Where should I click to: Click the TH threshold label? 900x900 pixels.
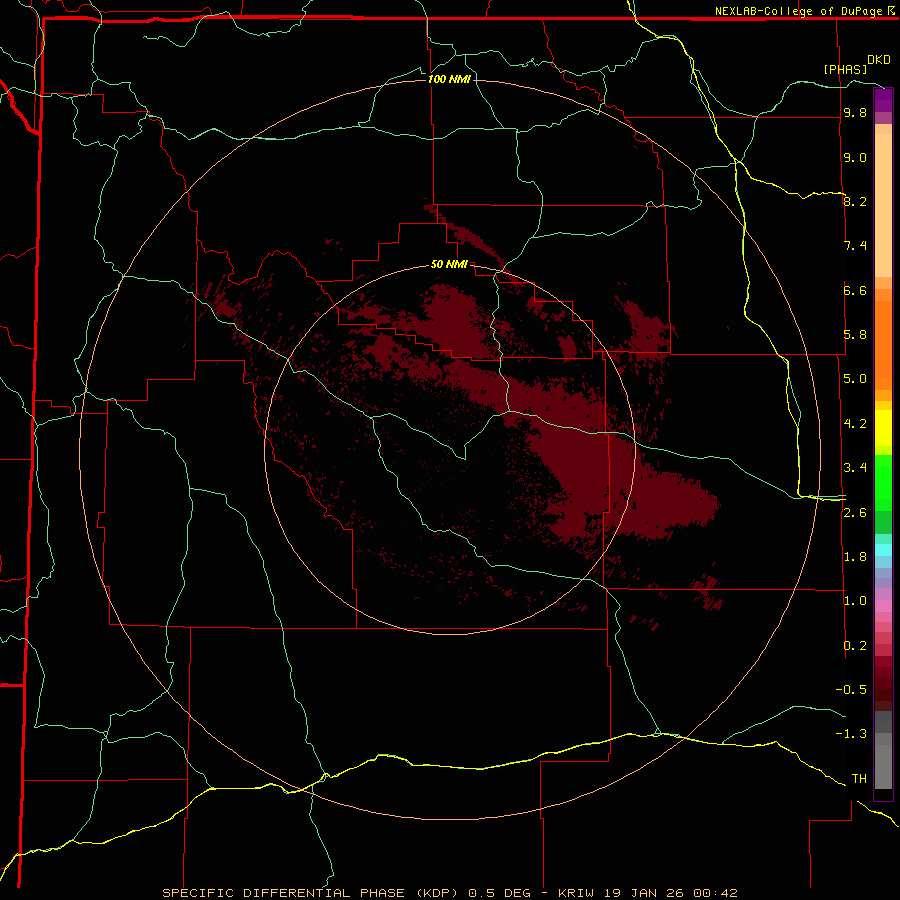[859, 779]
